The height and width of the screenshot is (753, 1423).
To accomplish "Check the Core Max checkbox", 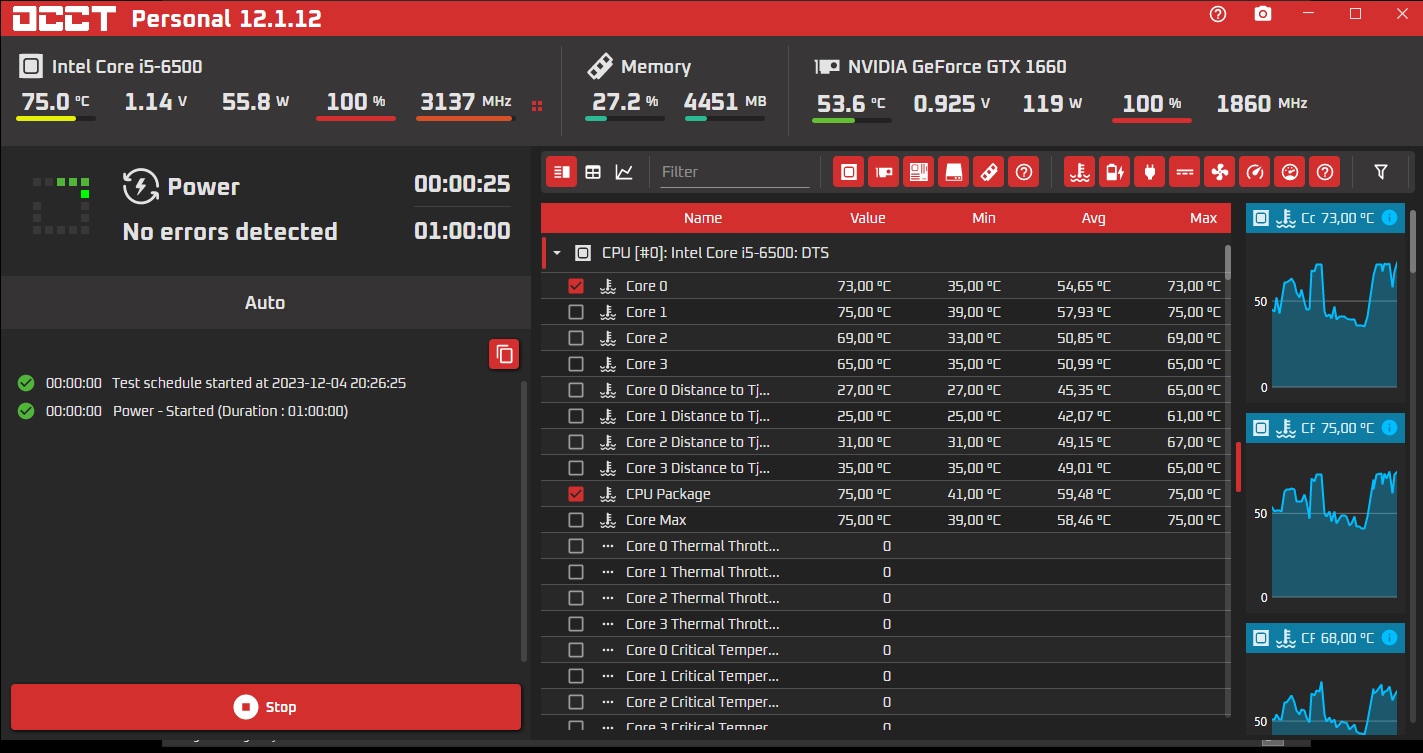I will pos(576,520).
